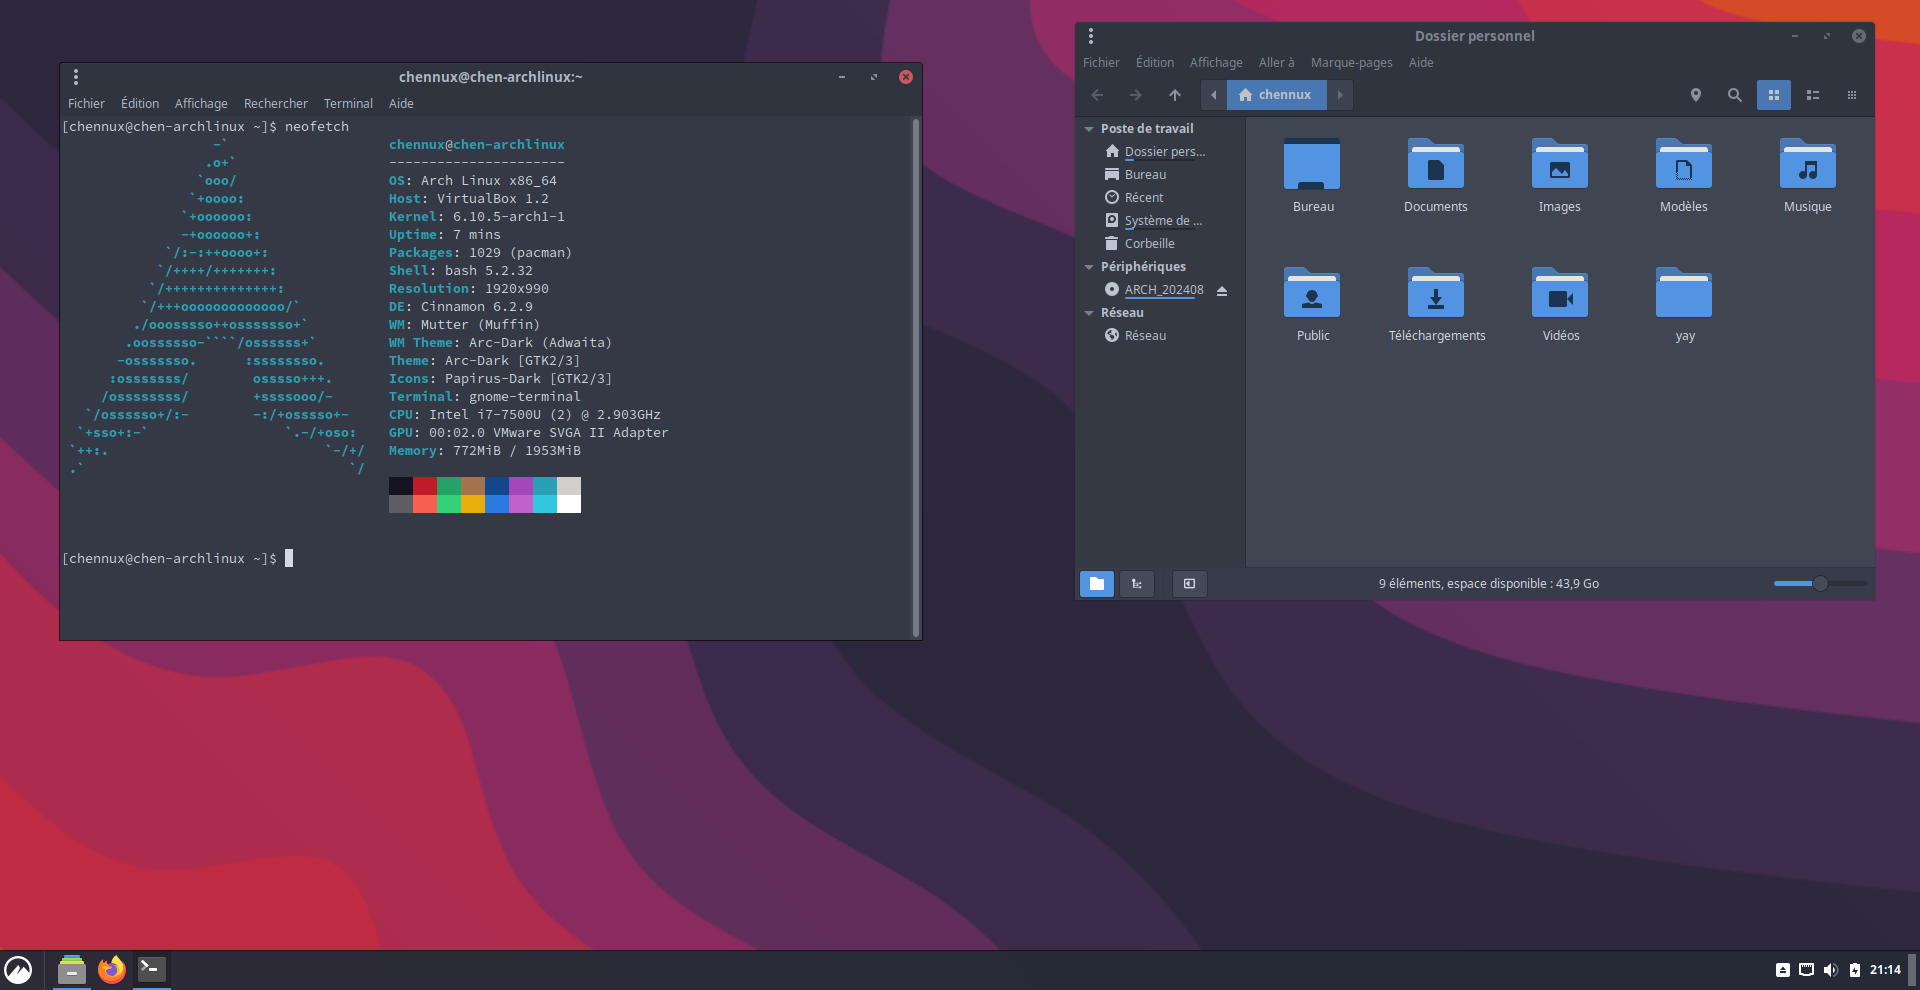The height and width of the screenshot is (990, 1920).
Task: Open the Cinnamon application menu
Action: pyautogui.click(x=18, y=970)
